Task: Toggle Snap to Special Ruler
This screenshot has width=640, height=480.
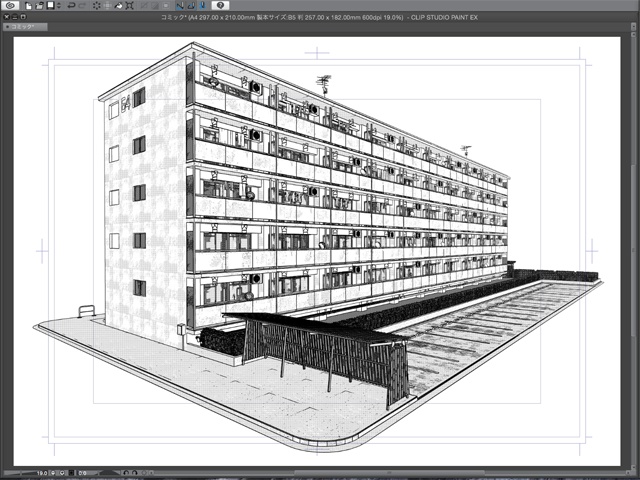Action: tap(191, 6)
